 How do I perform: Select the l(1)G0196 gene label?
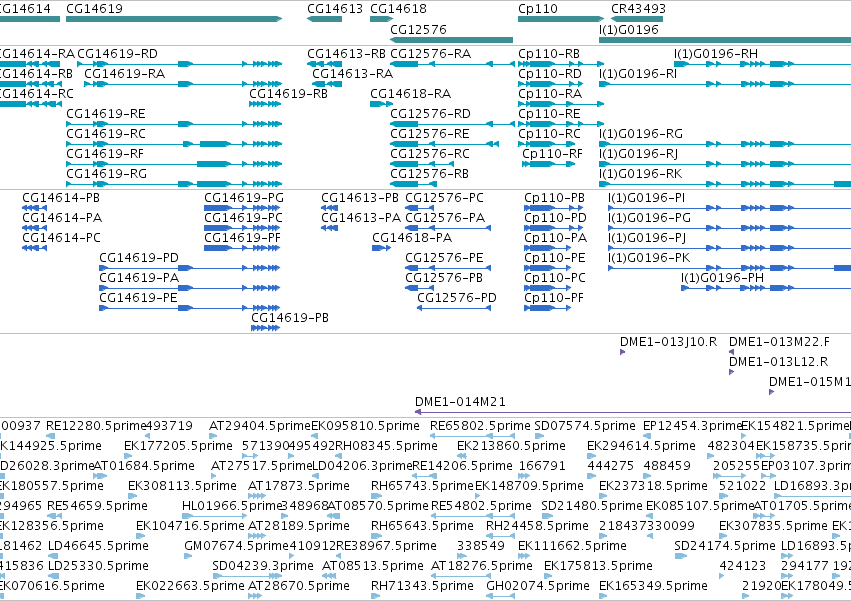click(x=628, y=29)
